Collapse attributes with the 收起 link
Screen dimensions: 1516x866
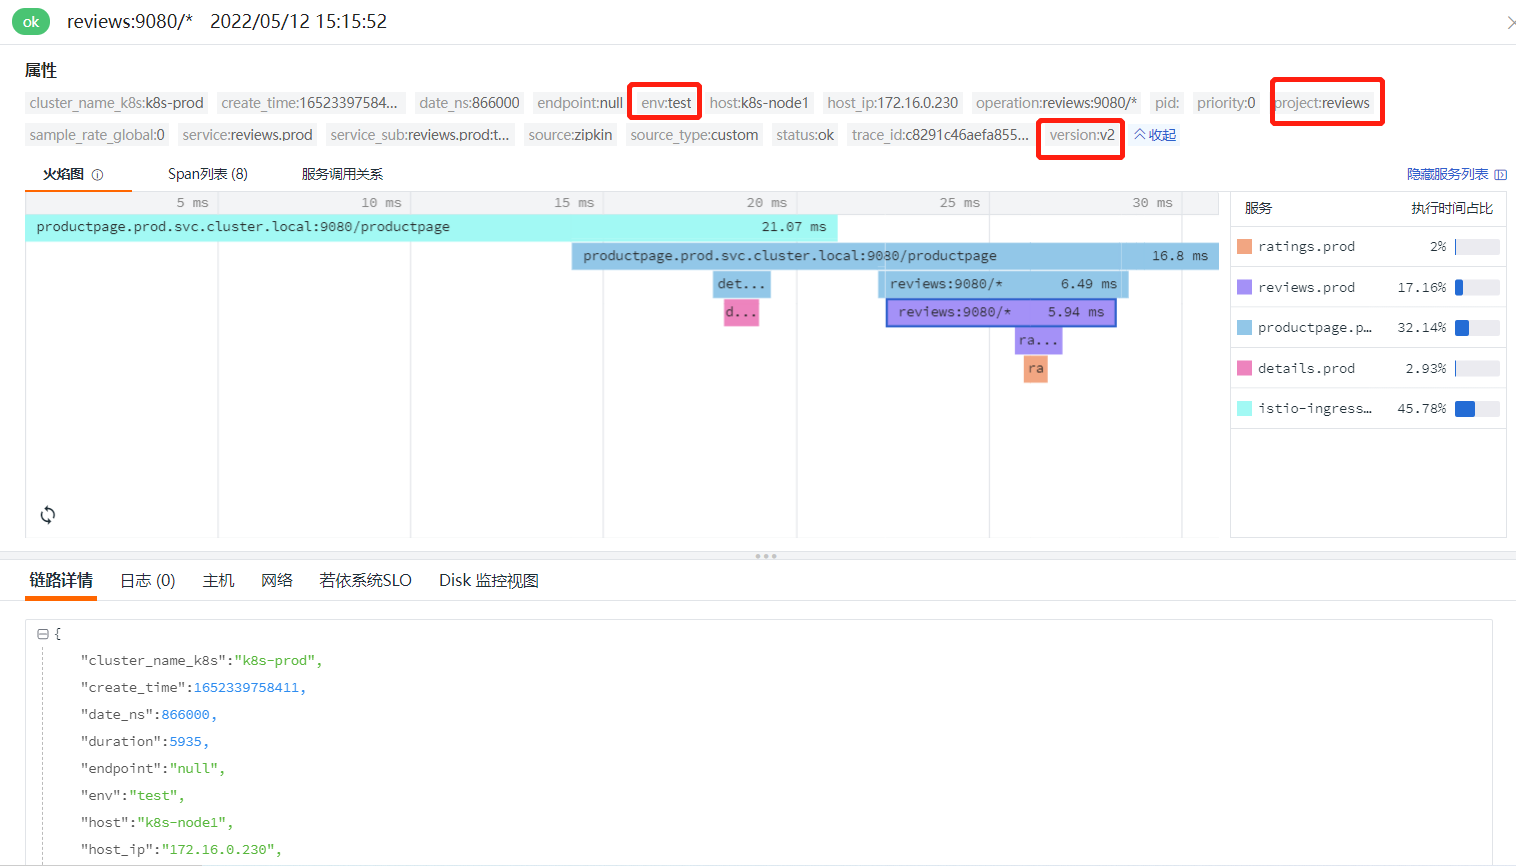point(1155,135)
